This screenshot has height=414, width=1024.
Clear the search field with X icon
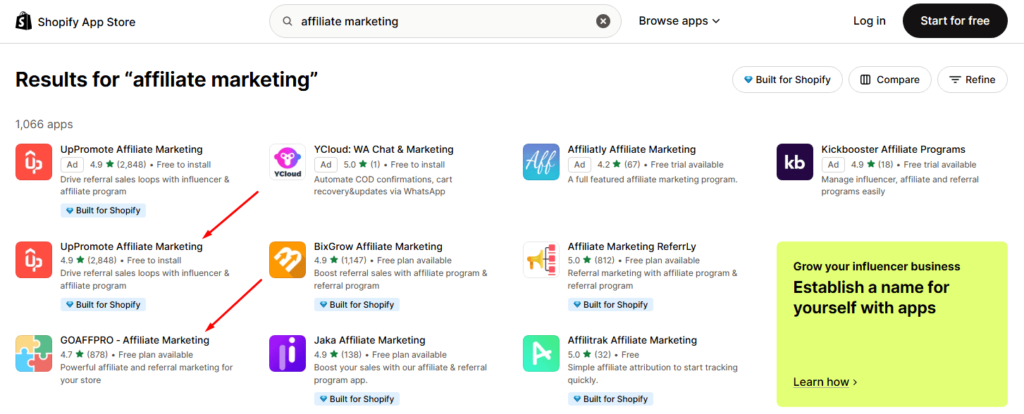(603, 21)
